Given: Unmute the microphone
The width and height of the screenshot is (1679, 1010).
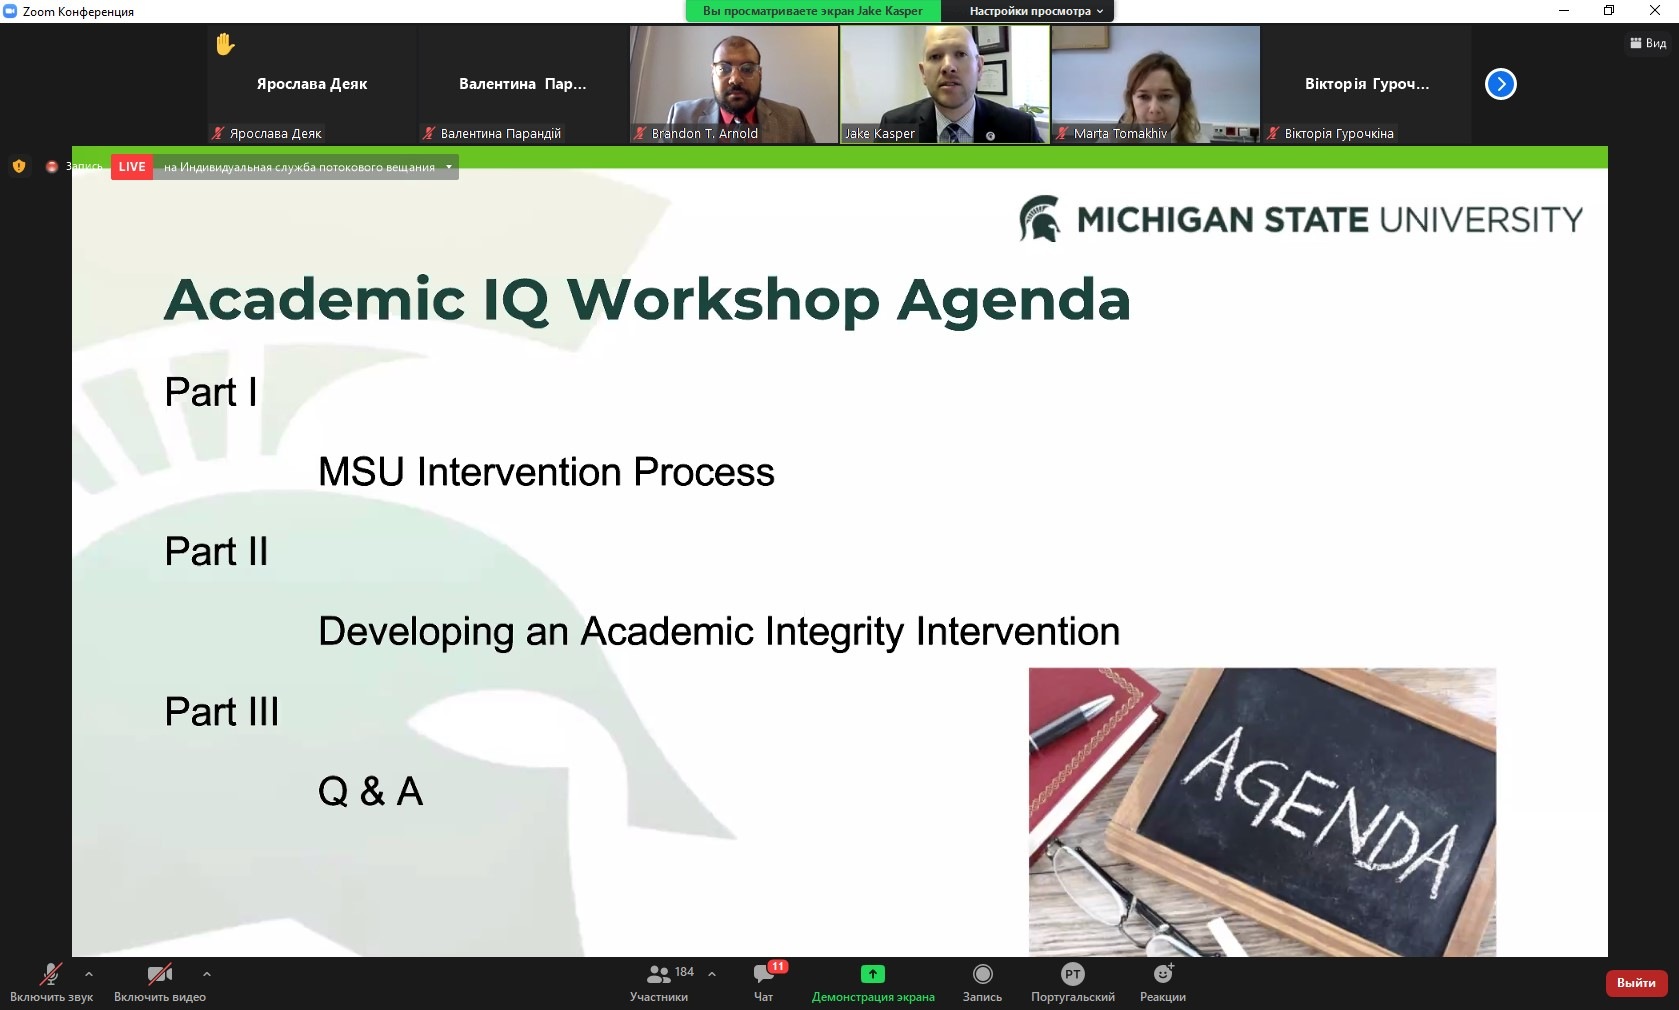Looking at the screenshot, I should [50, 975].
